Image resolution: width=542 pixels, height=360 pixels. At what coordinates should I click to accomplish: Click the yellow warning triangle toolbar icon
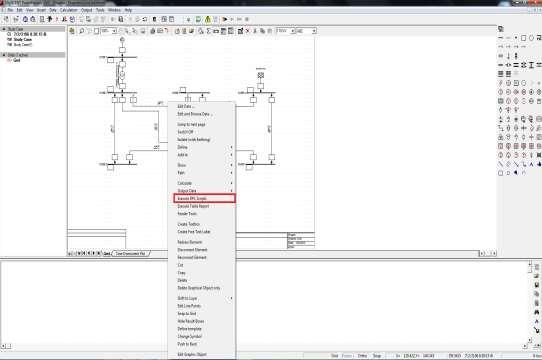(208, 19)
